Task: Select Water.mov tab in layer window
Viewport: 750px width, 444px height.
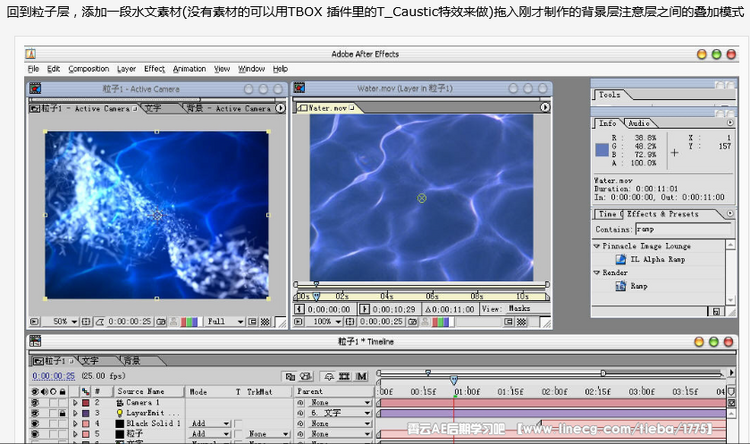Action: 328,108
